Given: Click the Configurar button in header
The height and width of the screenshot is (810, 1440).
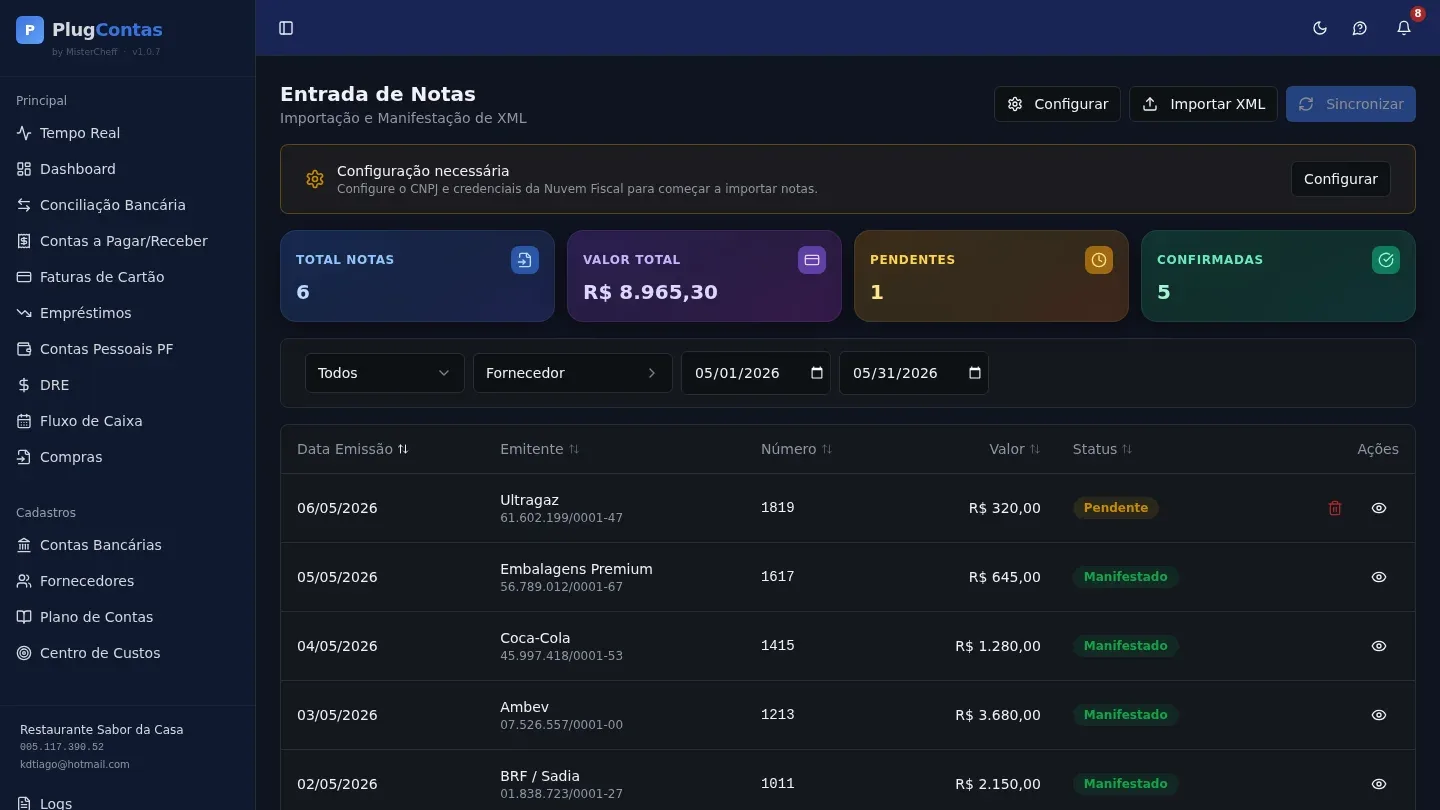Looking at the screenshot, I should pyautogui.click(x=1057, y=104).
